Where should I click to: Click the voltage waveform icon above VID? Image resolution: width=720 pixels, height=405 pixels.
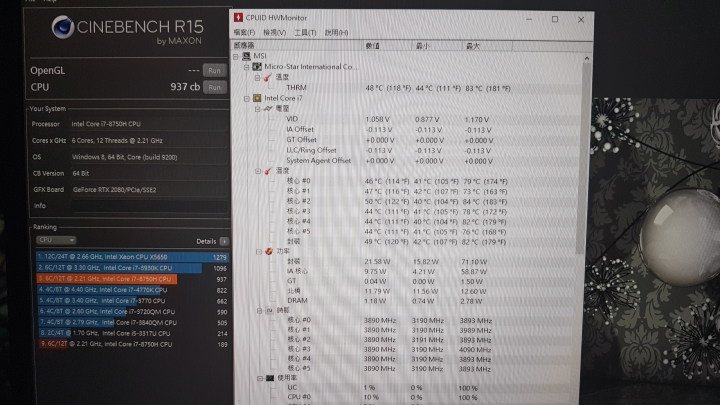268,108
